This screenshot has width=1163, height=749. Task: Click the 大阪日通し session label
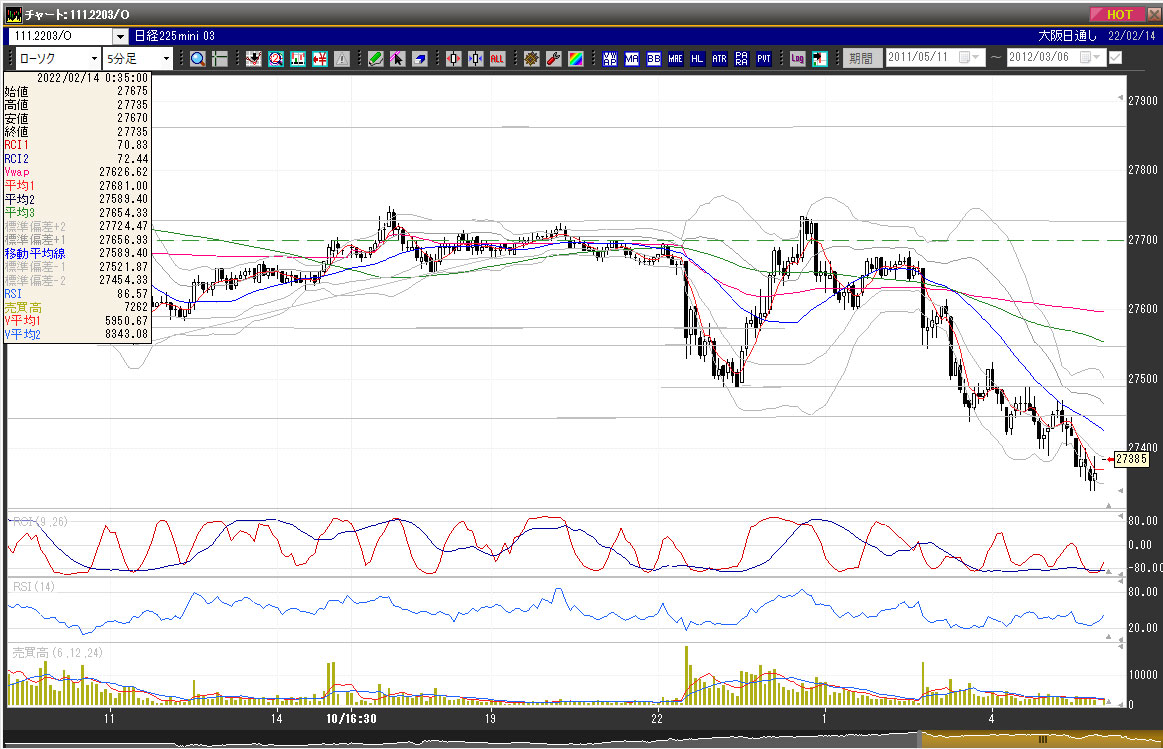pos(1067,36)
